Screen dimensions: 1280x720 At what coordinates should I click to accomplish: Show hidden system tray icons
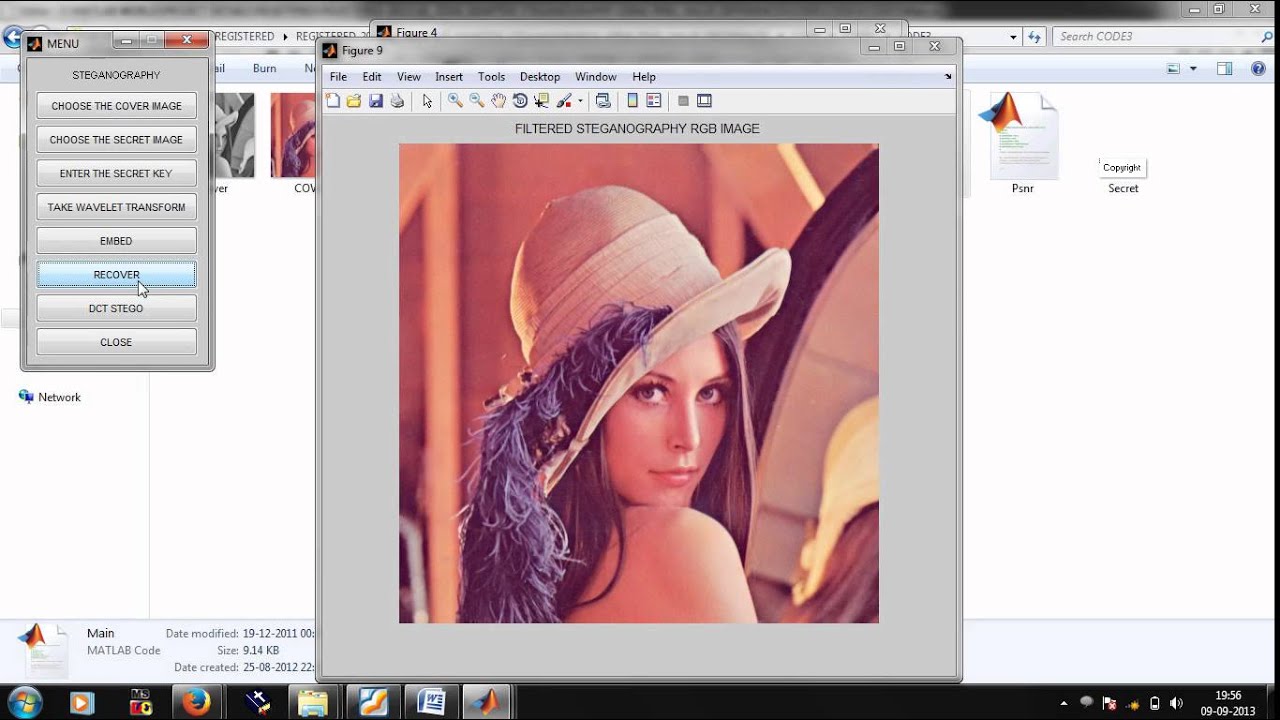(x=1063, y=703)
